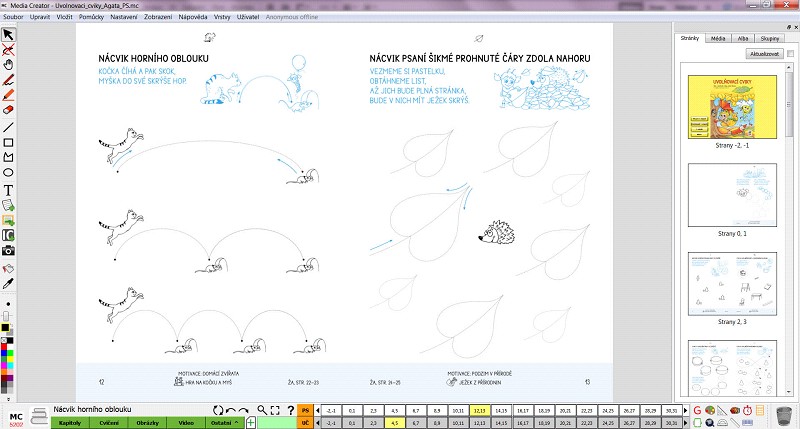Click the Cvičení green button
800x429 pixels.
coord(109,422)
